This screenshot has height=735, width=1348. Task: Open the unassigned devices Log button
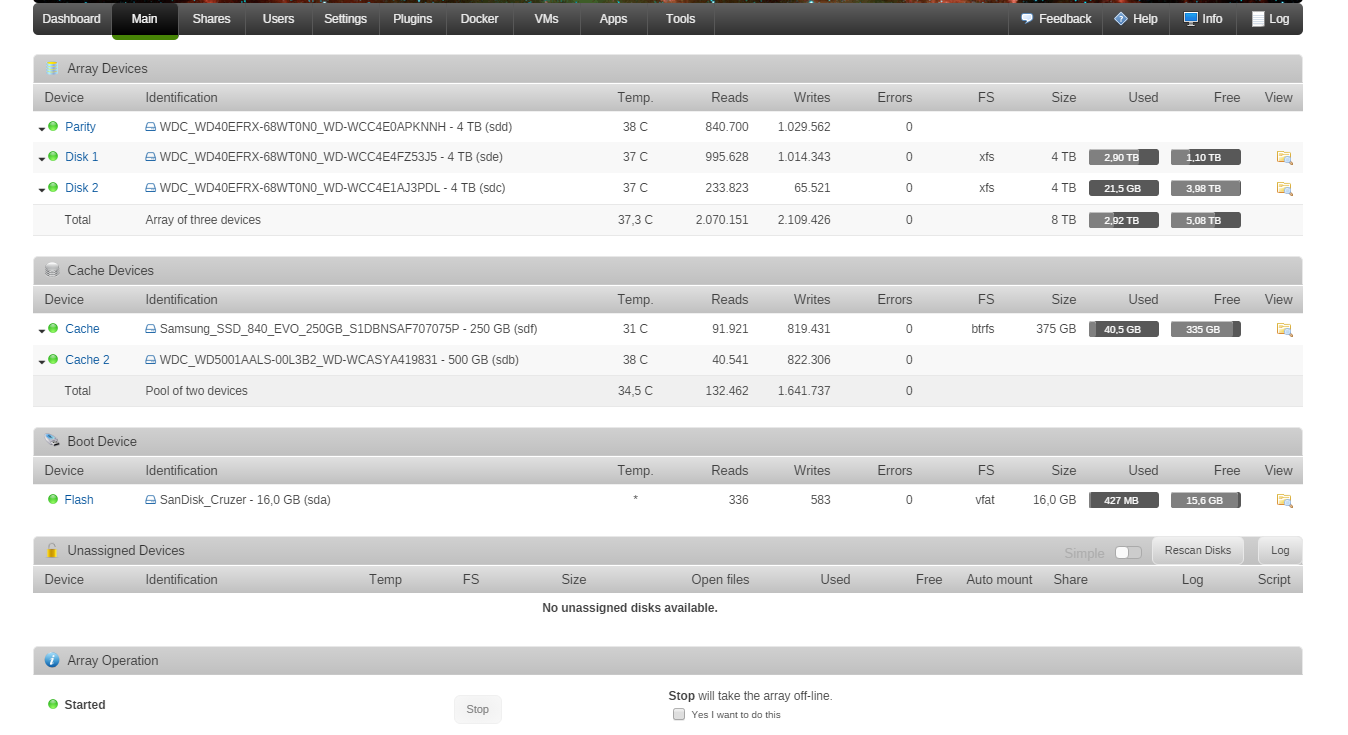(x=1280, y=551)
